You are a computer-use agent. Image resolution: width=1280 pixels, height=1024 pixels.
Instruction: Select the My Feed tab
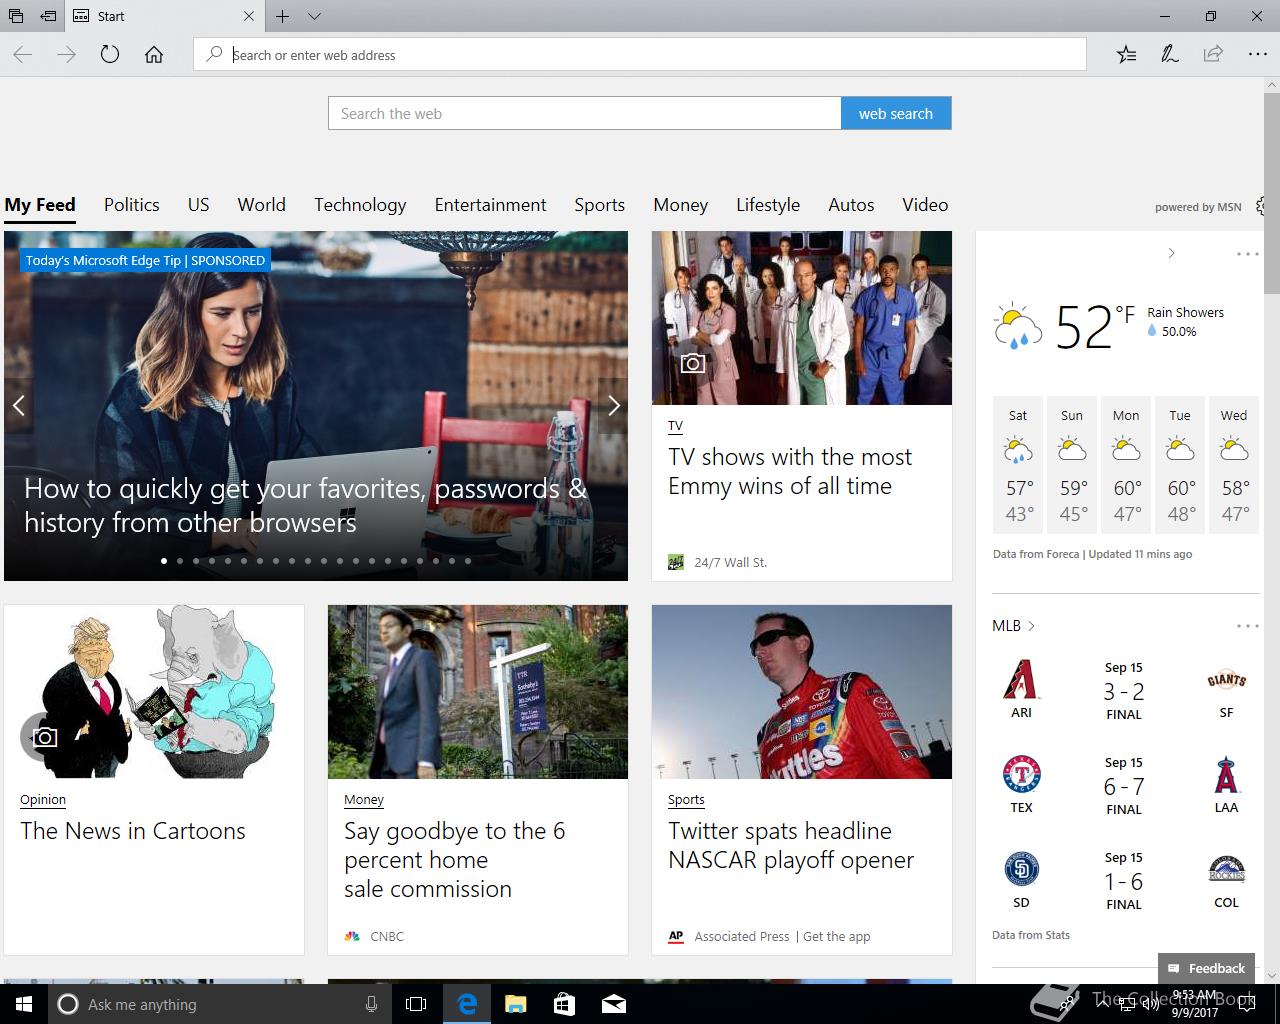[40, 205]
